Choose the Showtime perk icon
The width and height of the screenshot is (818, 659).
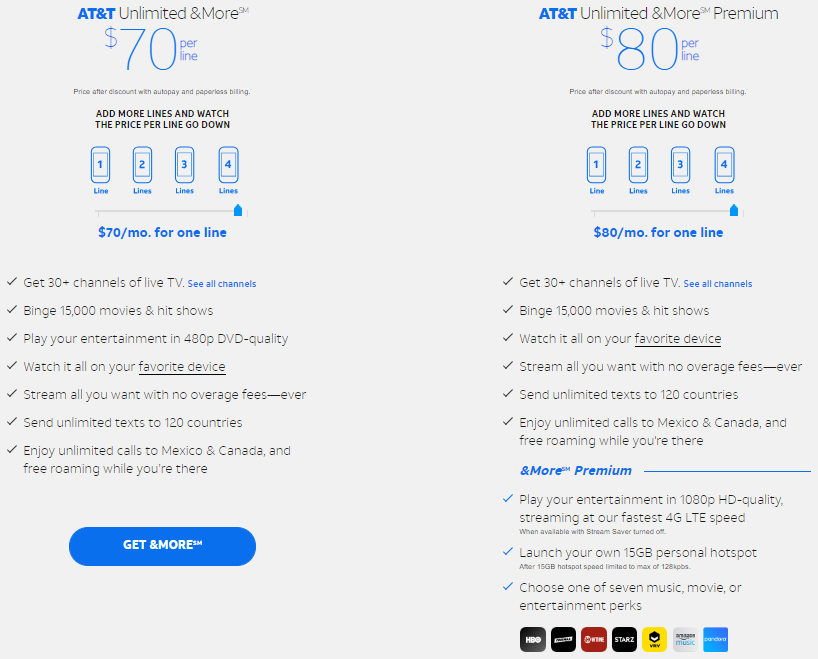coord(594,639)
